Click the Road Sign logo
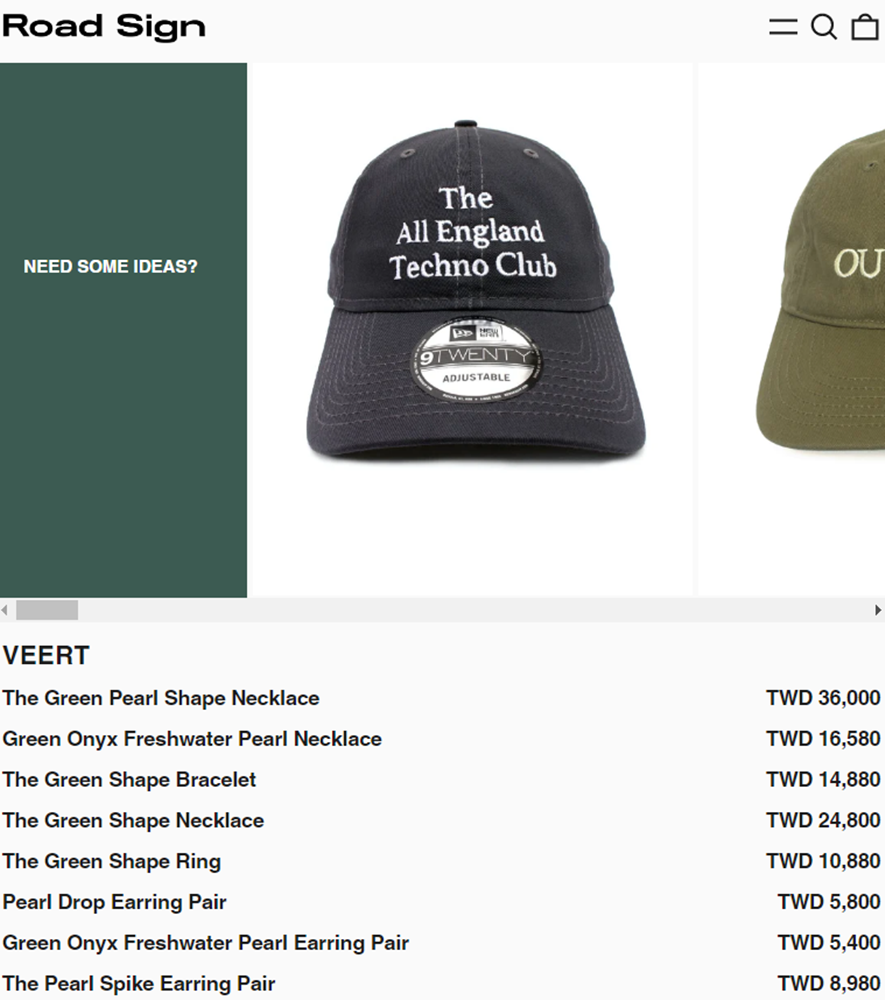885x1000 pixels. tap(104, 27)
